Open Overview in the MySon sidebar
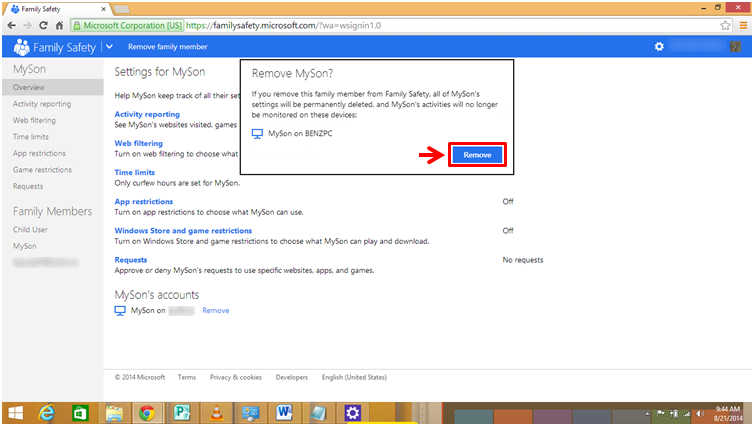 pos(52,87)
